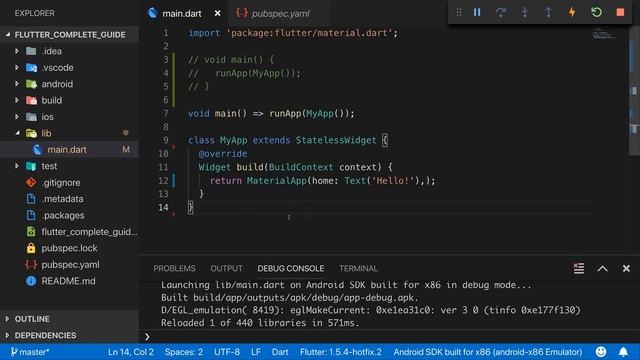This screenshot has height=360, width=640.
Task: Open pubspec.lock in explorer
Action: [x=69, y=248]
